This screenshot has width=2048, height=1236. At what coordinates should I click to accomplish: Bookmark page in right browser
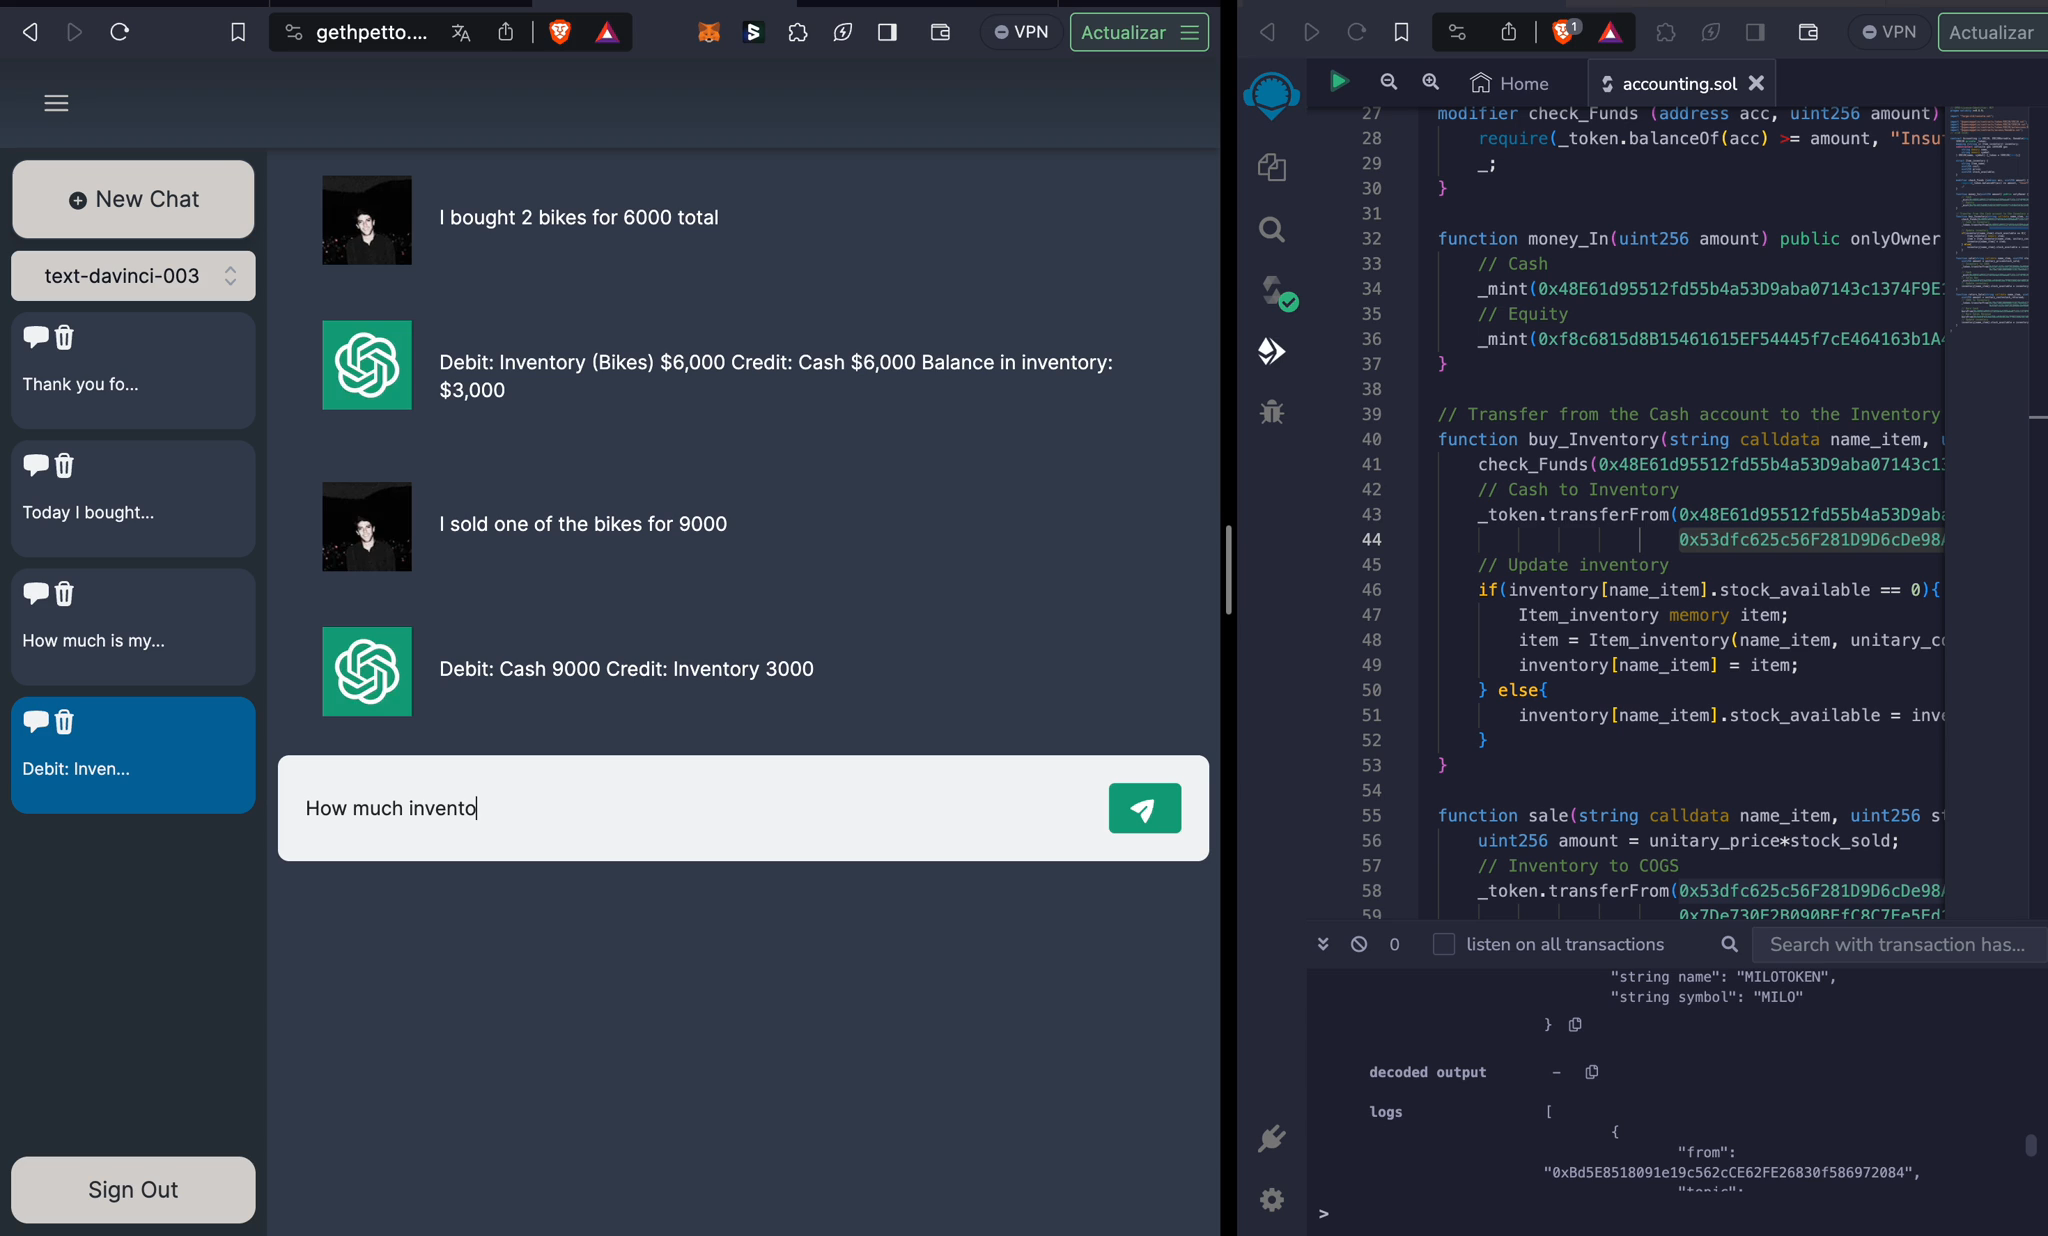point(1401,32)
